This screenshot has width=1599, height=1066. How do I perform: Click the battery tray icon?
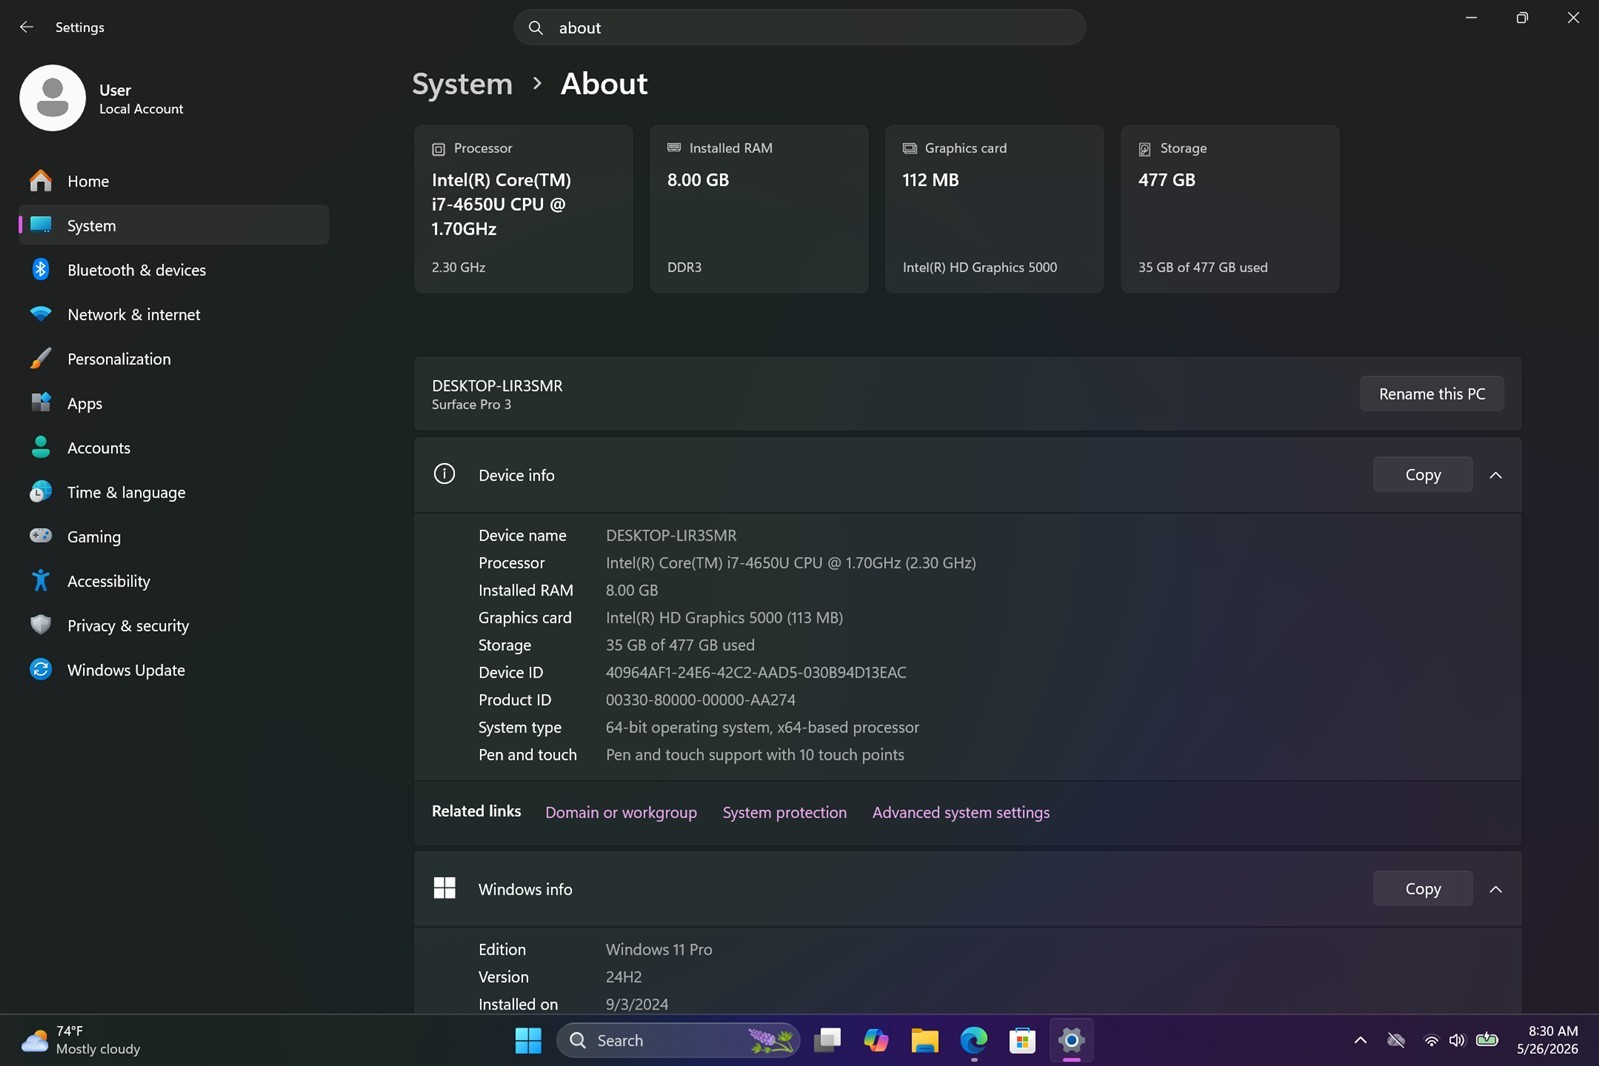point(1487,1040)
